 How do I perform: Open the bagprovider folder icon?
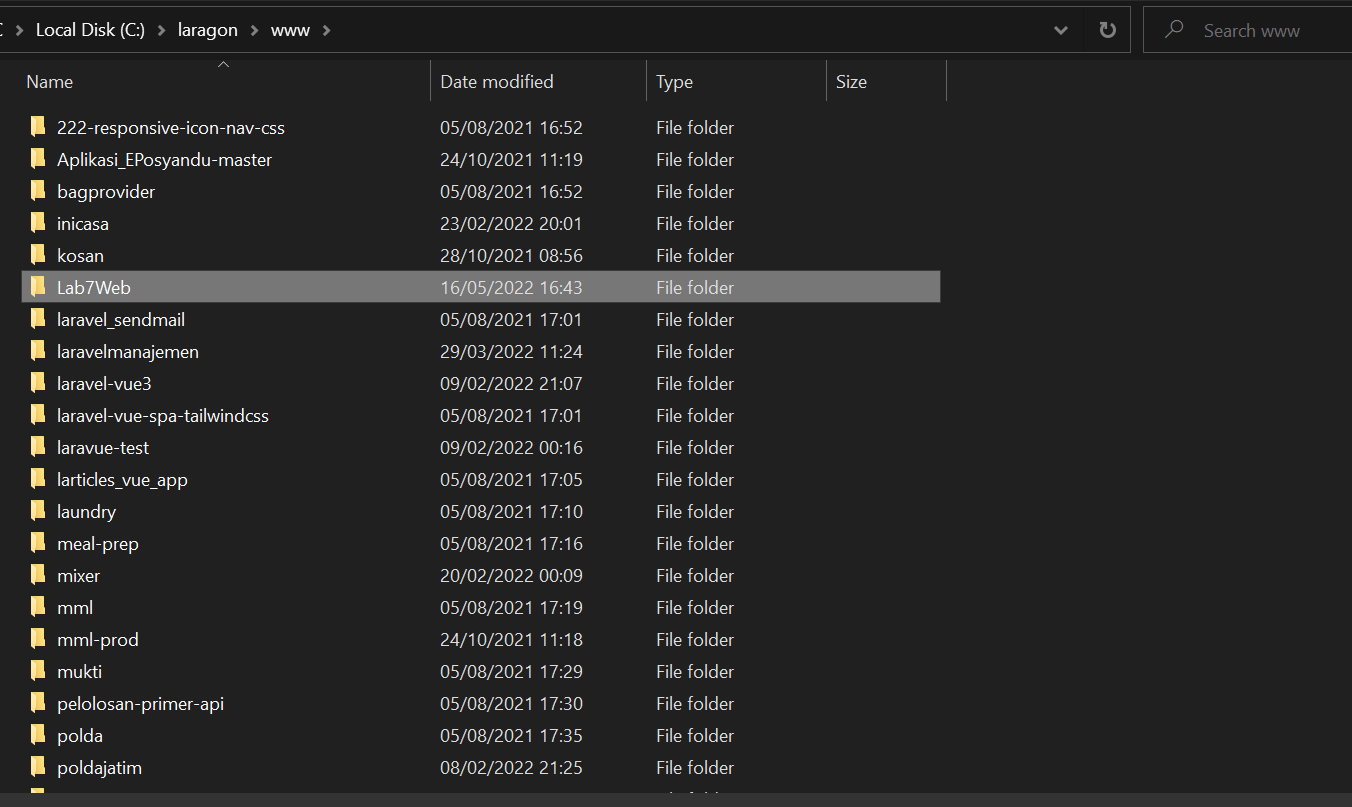point(38,191)
